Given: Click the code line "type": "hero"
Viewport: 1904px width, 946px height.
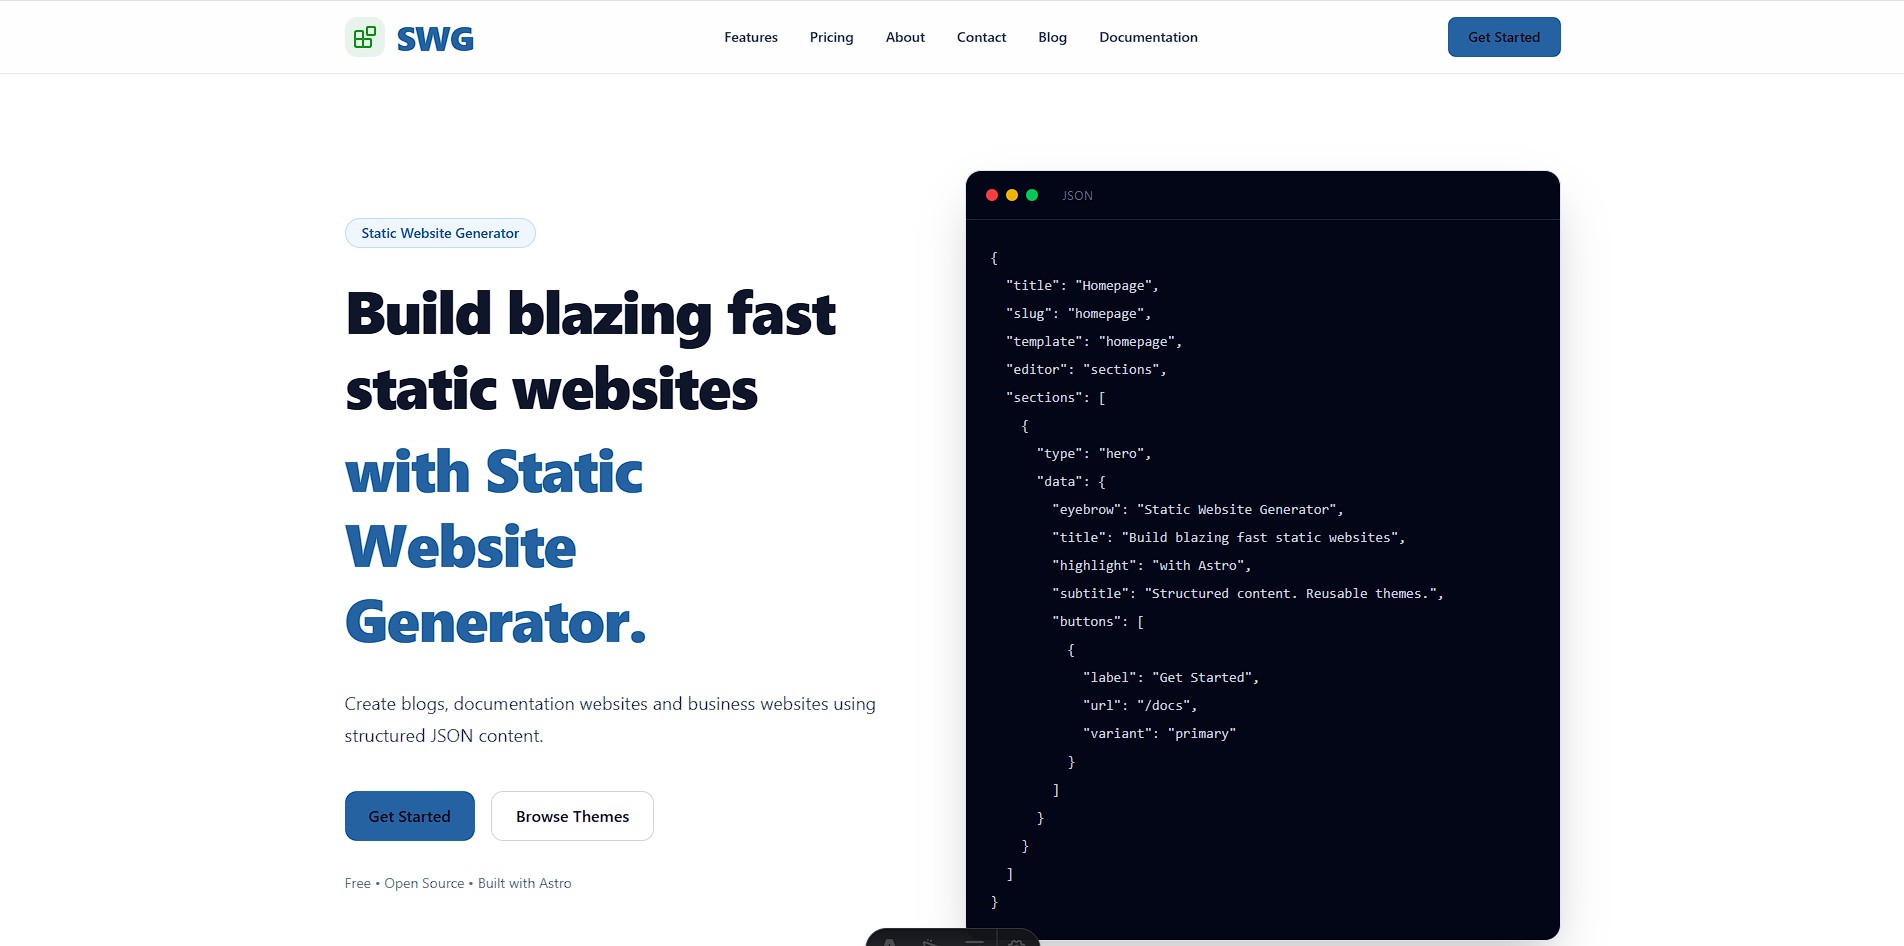Looking at the screenshot, I should pyautogui.click(x=1094, y=453).
